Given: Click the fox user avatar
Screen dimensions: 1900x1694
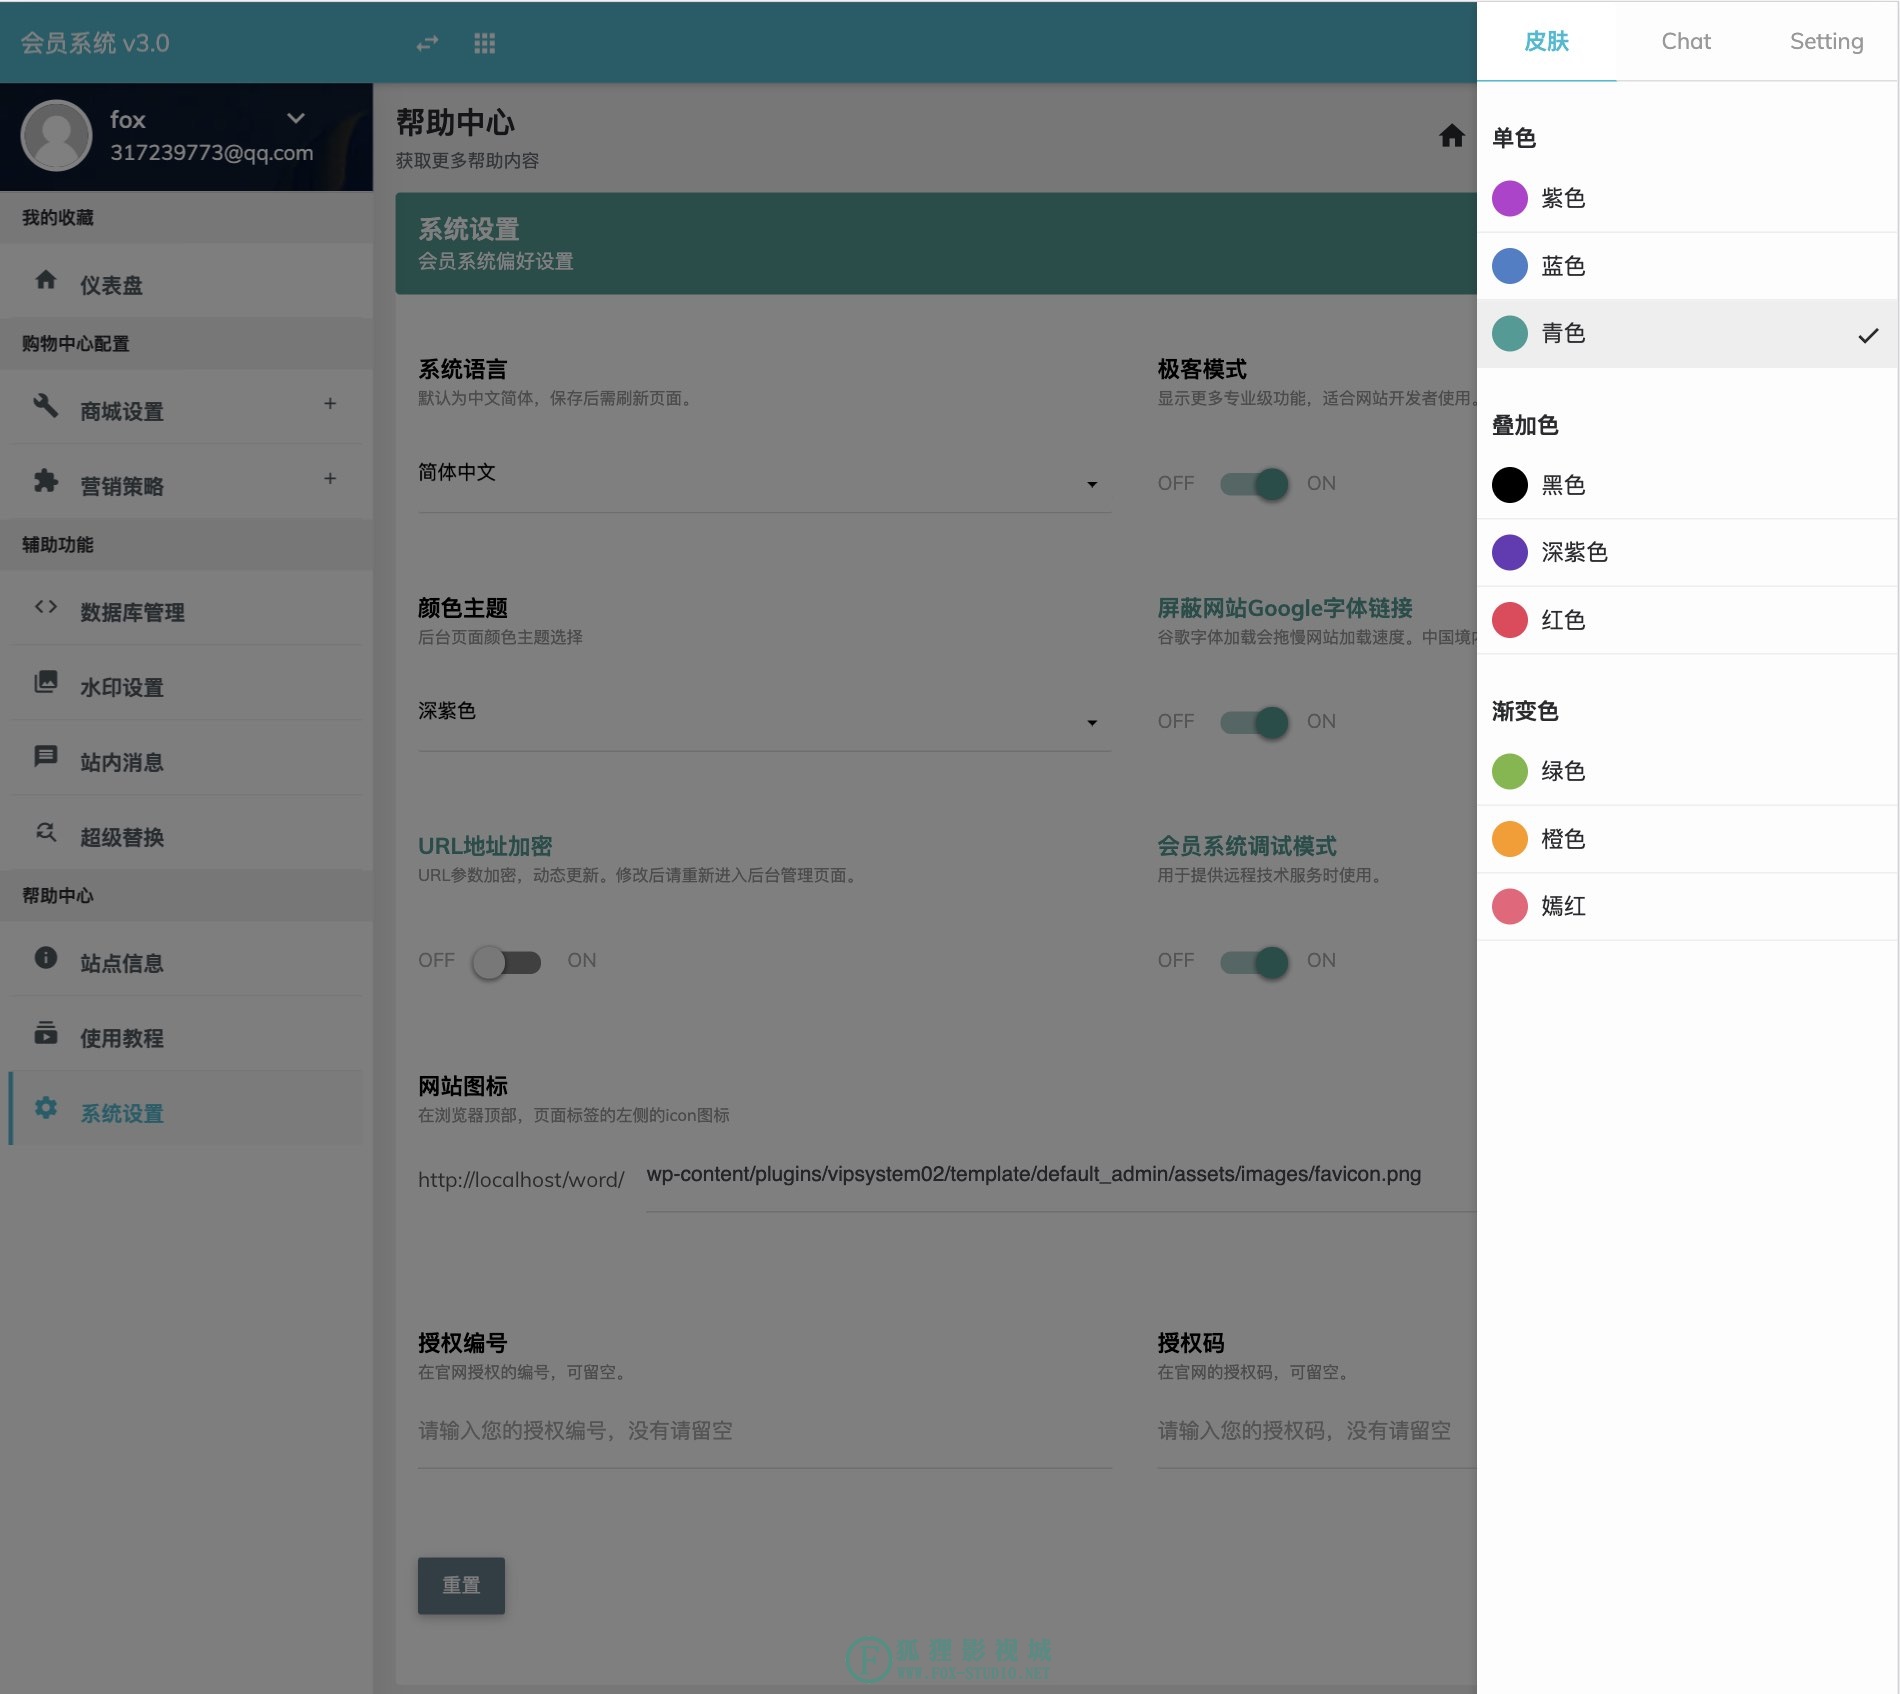Looking at the screenshot, I should [57, 135].
